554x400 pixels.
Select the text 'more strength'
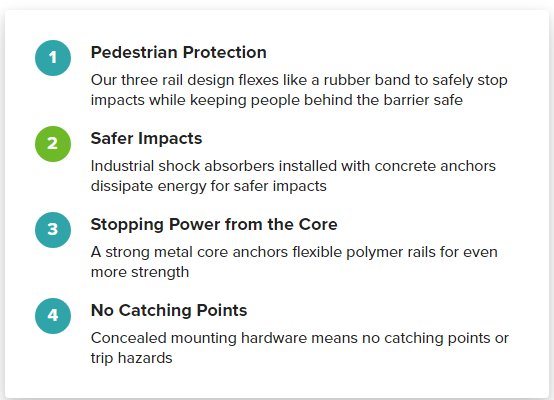[140, 272]
